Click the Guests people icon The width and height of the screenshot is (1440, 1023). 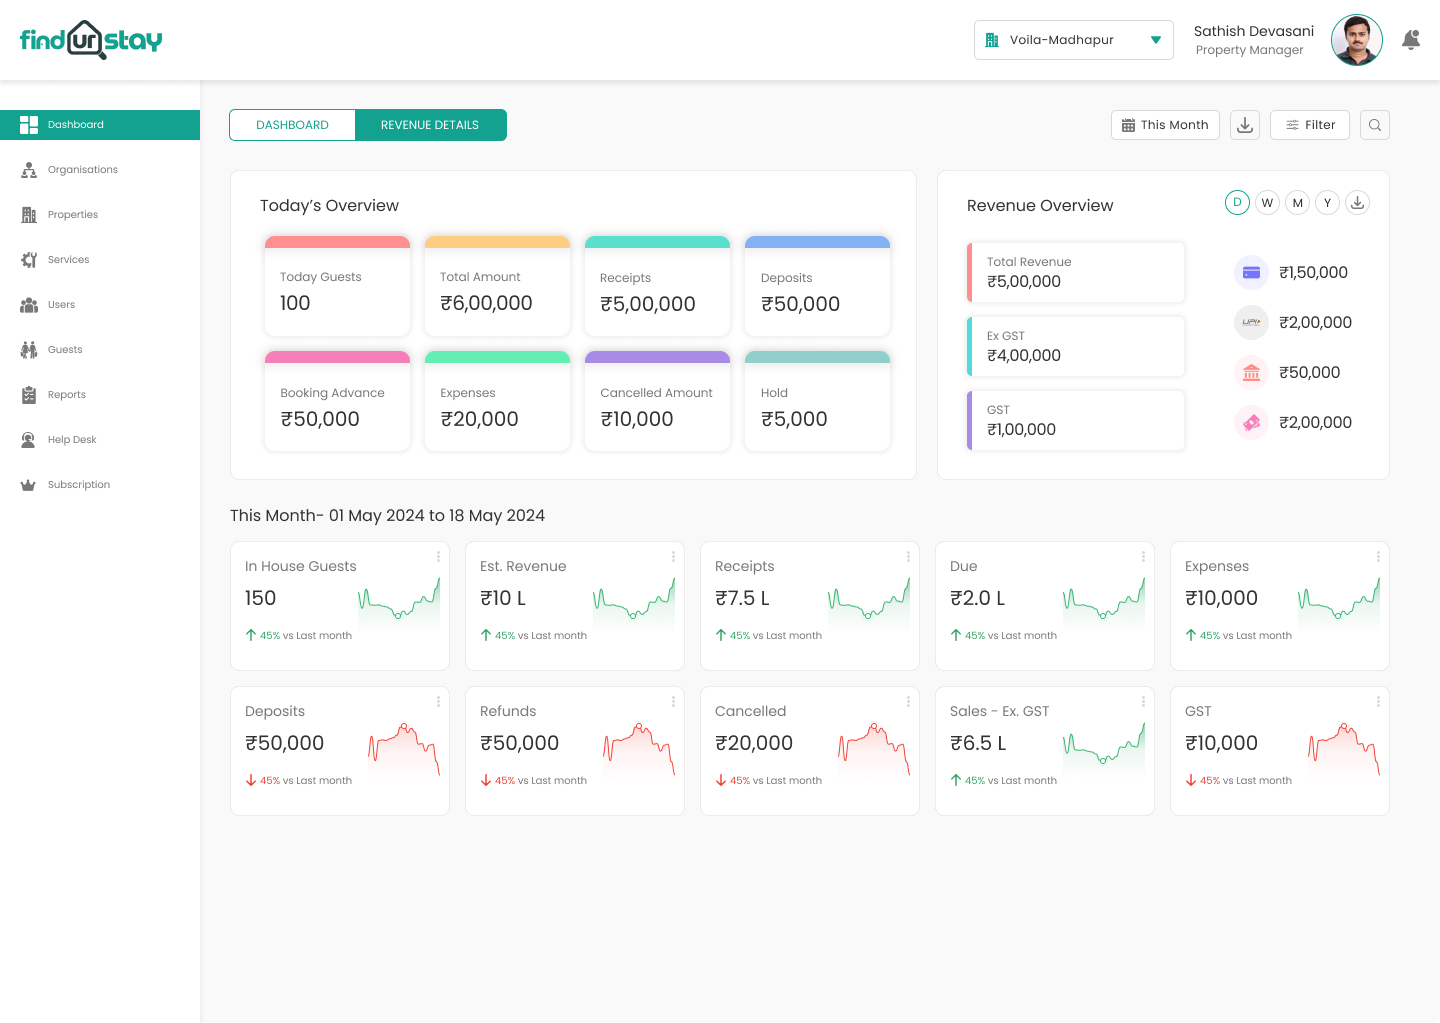[29, 350]
